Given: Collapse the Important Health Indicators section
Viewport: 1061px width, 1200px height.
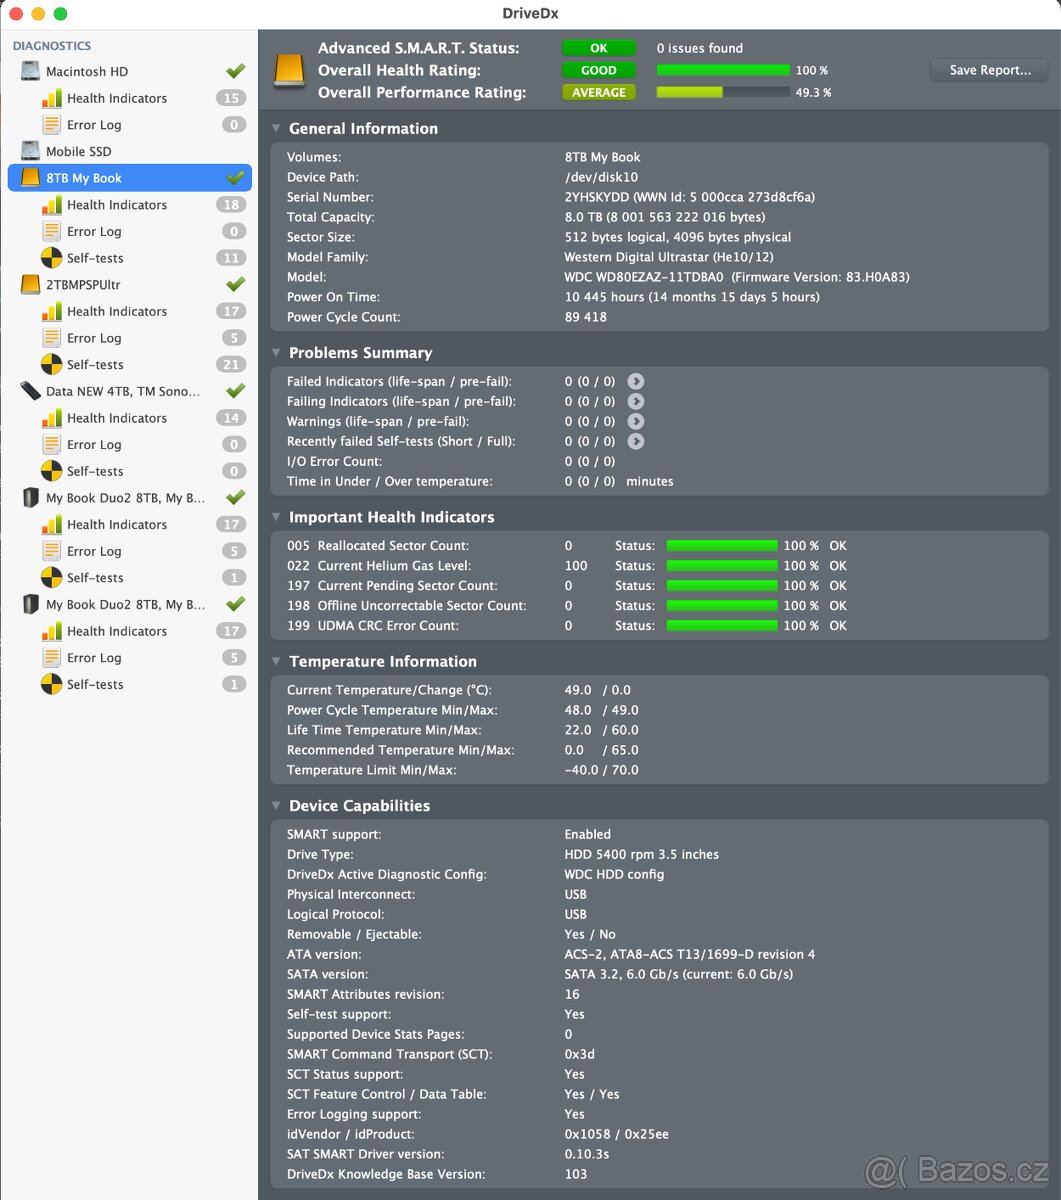Looking at the screenshot, I should click(x=276, y=517).
